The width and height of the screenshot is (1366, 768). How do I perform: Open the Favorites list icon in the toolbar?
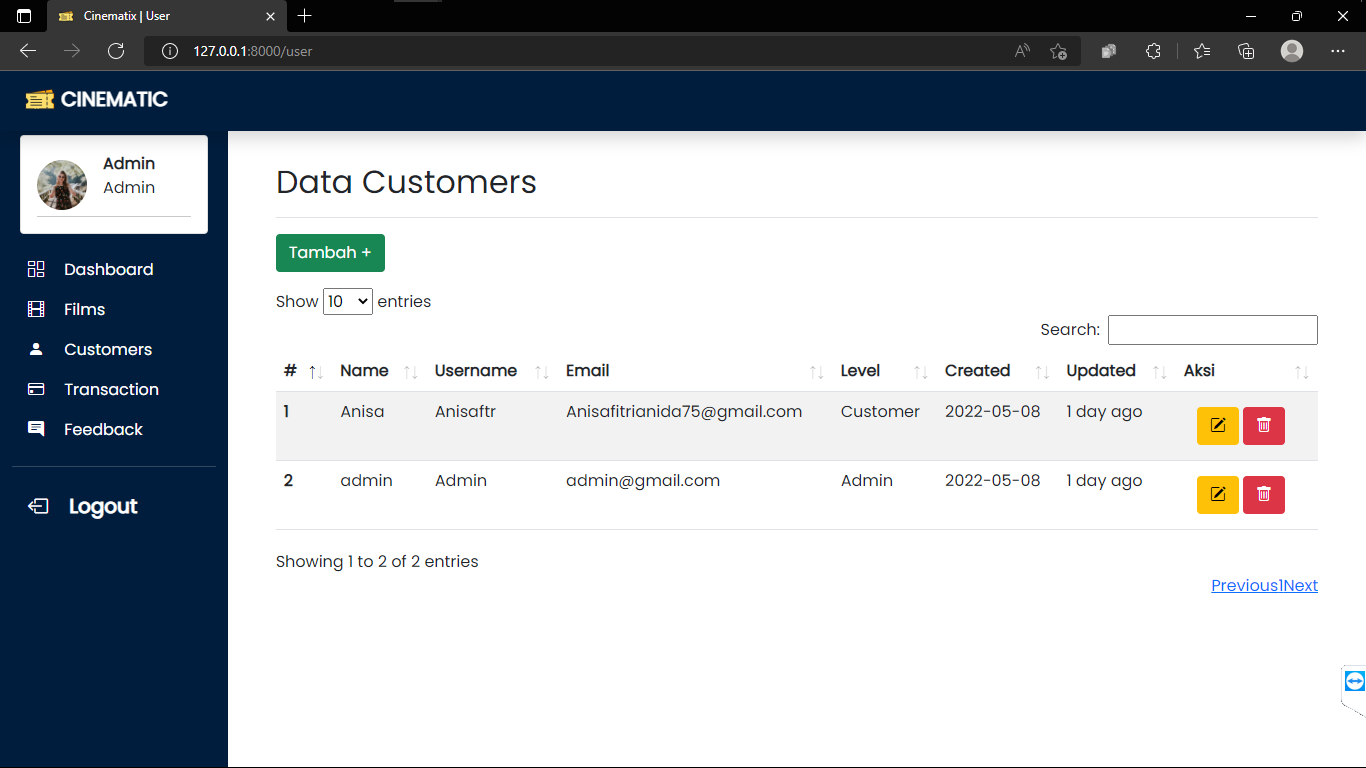[1202, 51]
